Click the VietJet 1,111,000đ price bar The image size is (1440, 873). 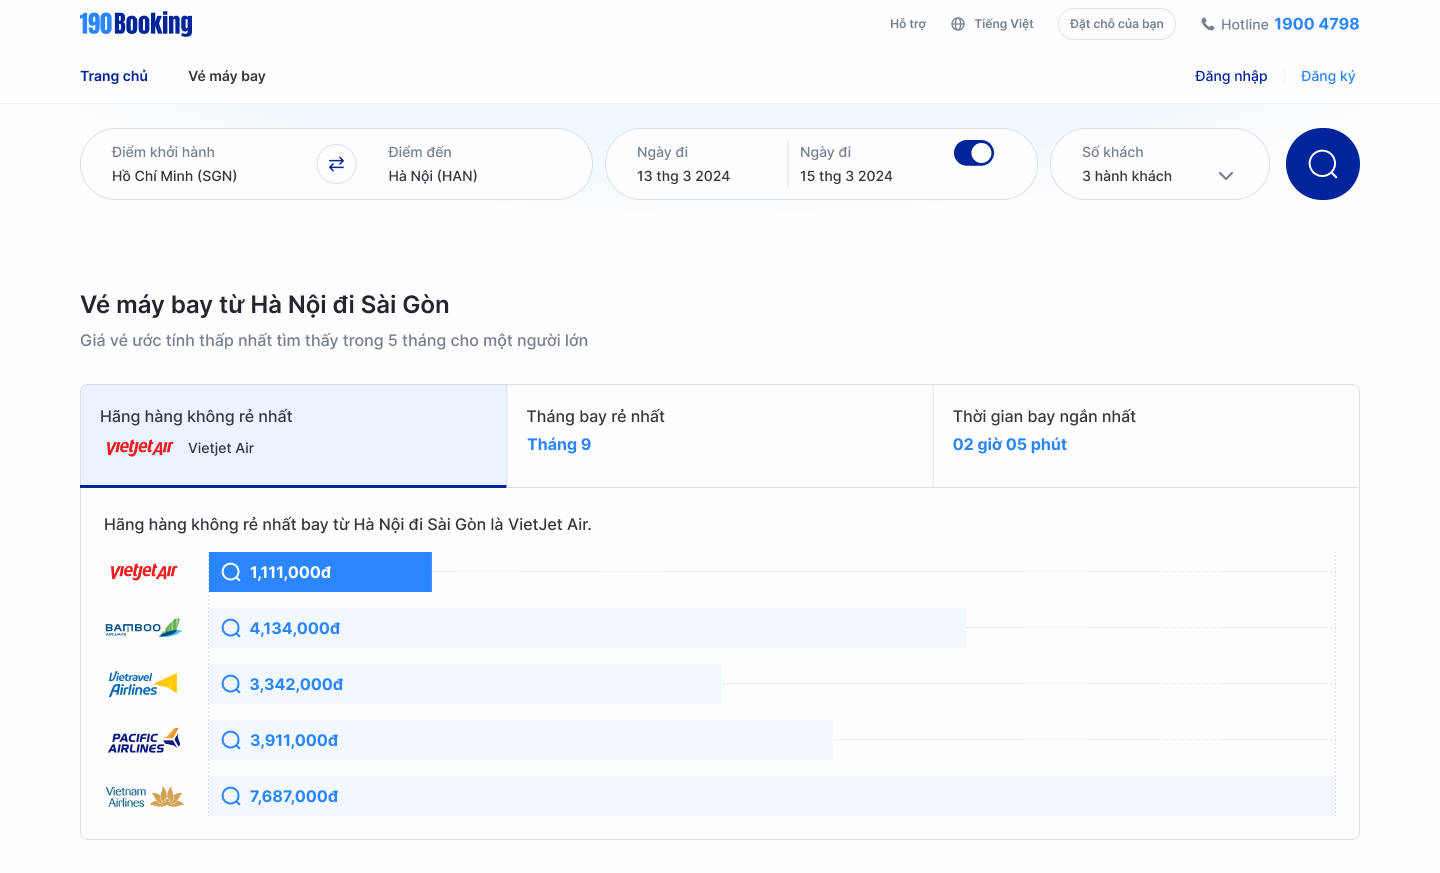(x=320, y=572)
